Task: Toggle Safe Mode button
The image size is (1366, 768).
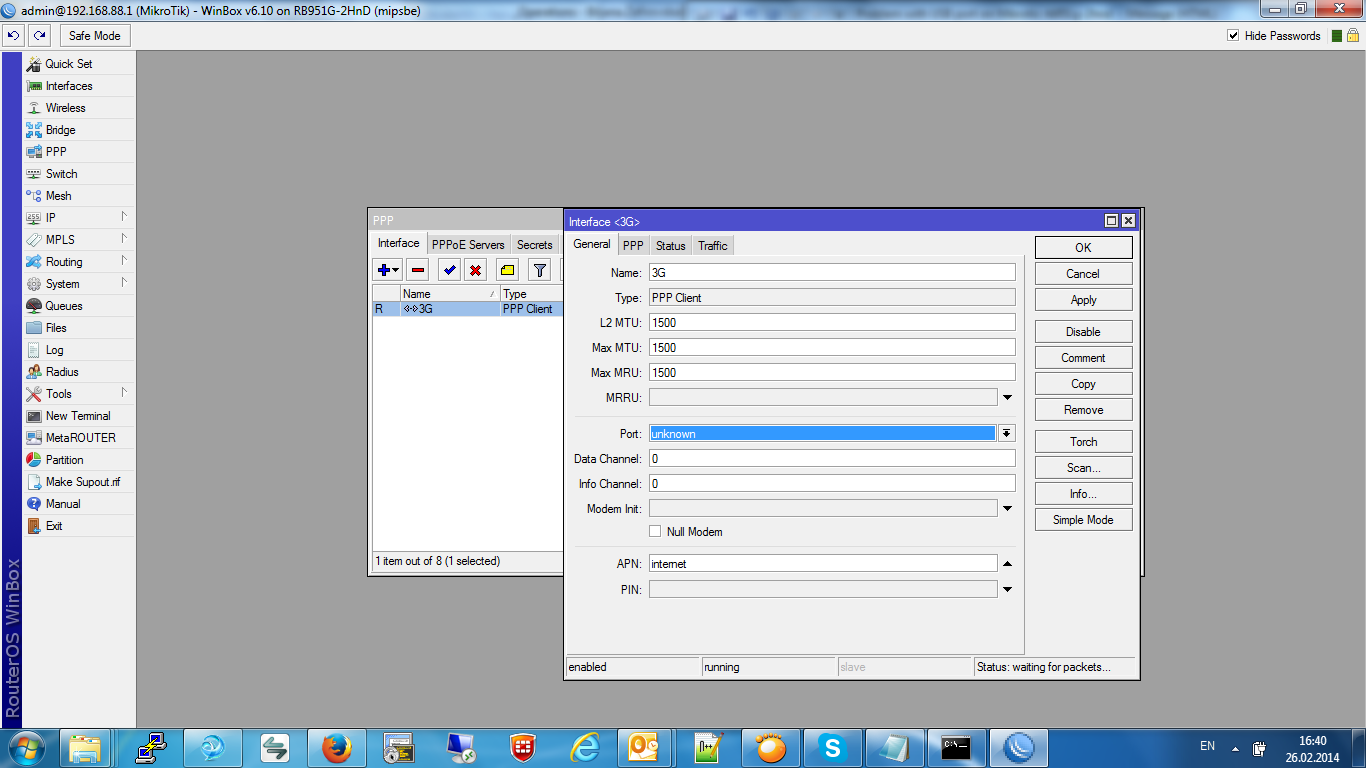Action: click(x=95, y=36)
